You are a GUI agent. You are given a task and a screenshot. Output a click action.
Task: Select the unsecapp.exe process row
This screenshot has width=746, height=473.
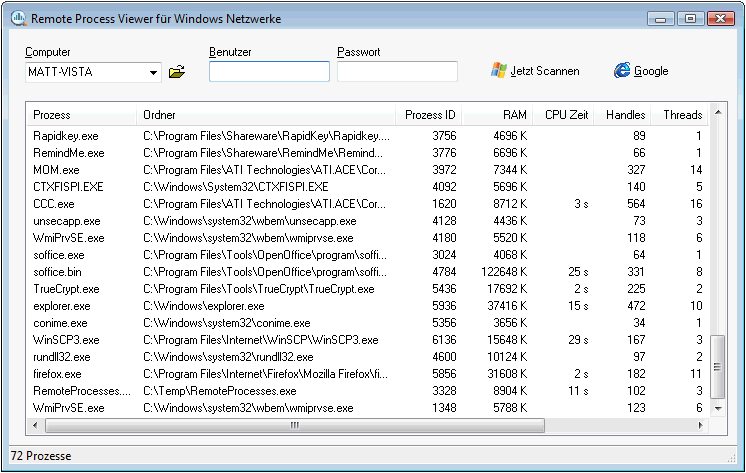tap(368, 221)
